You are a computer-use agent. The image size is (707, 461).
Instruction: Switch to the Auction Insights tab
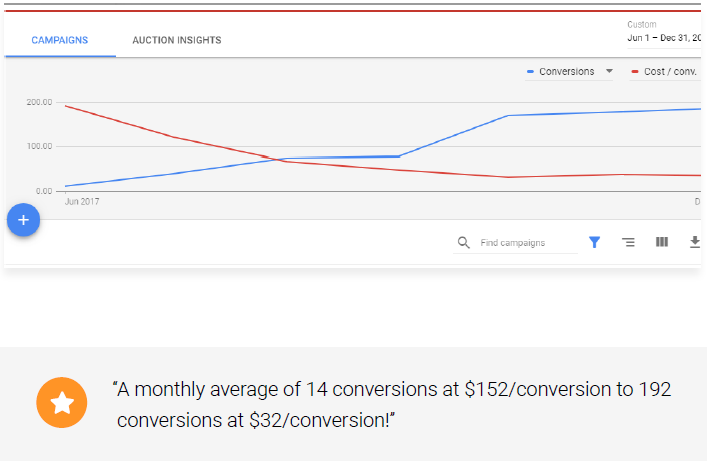tap(177, 40)
